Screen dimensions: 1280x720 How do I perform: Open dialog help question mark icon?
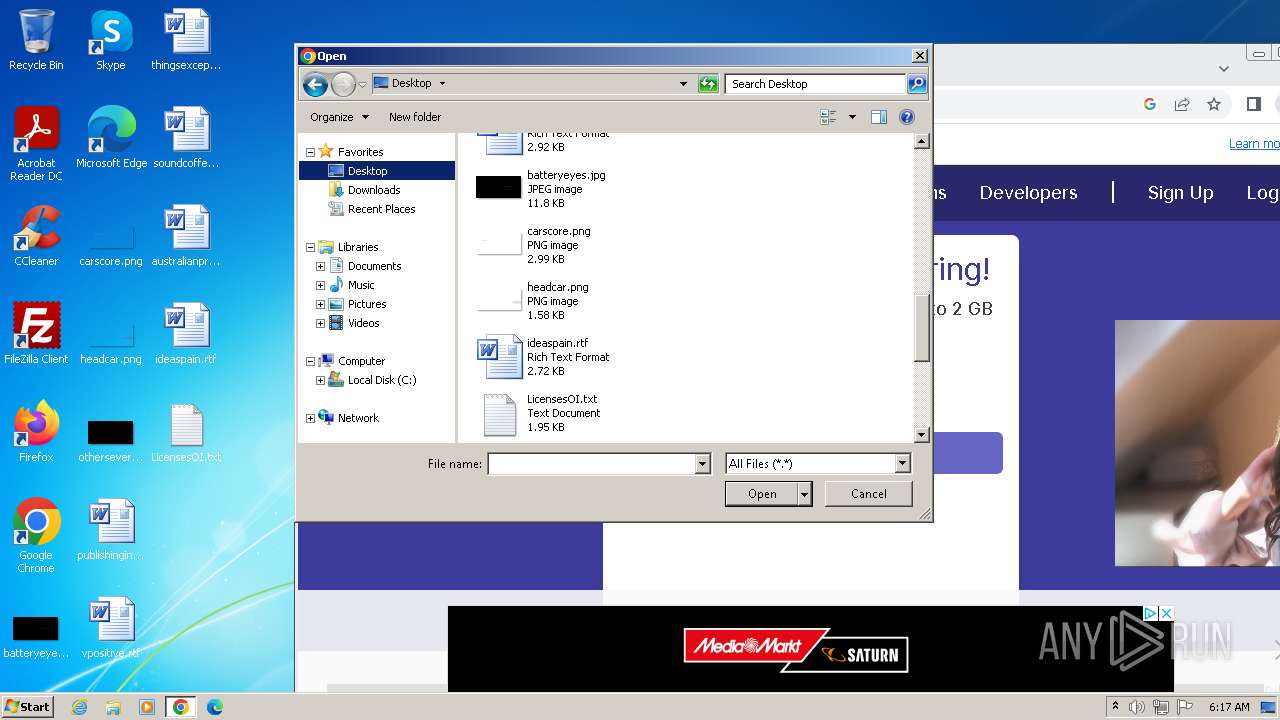[907, 117]
